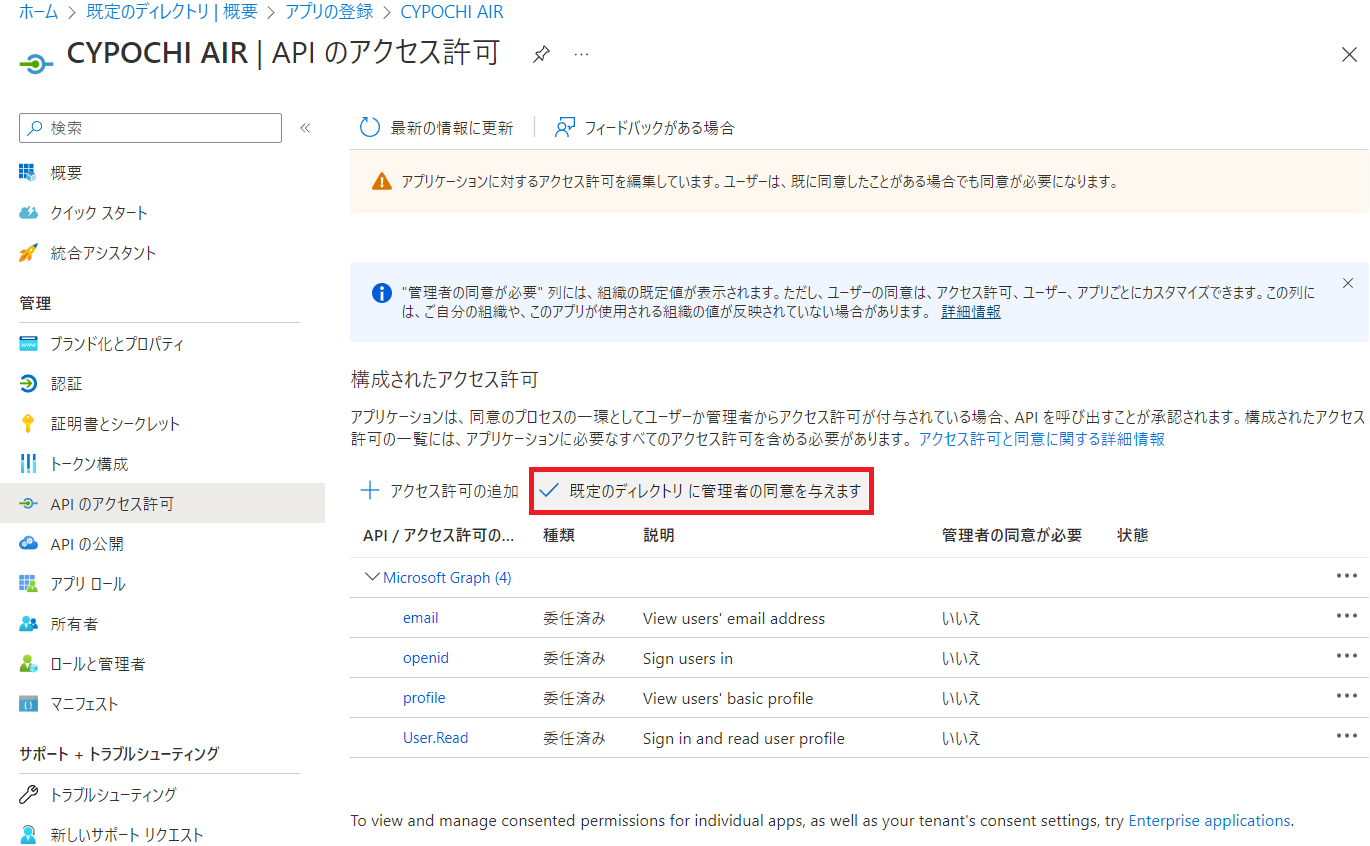Viewport: 1370px width, 846px height.
Task: Close the API permissions blade with X
Action: pyautogui.click(x=1349, y=55)
